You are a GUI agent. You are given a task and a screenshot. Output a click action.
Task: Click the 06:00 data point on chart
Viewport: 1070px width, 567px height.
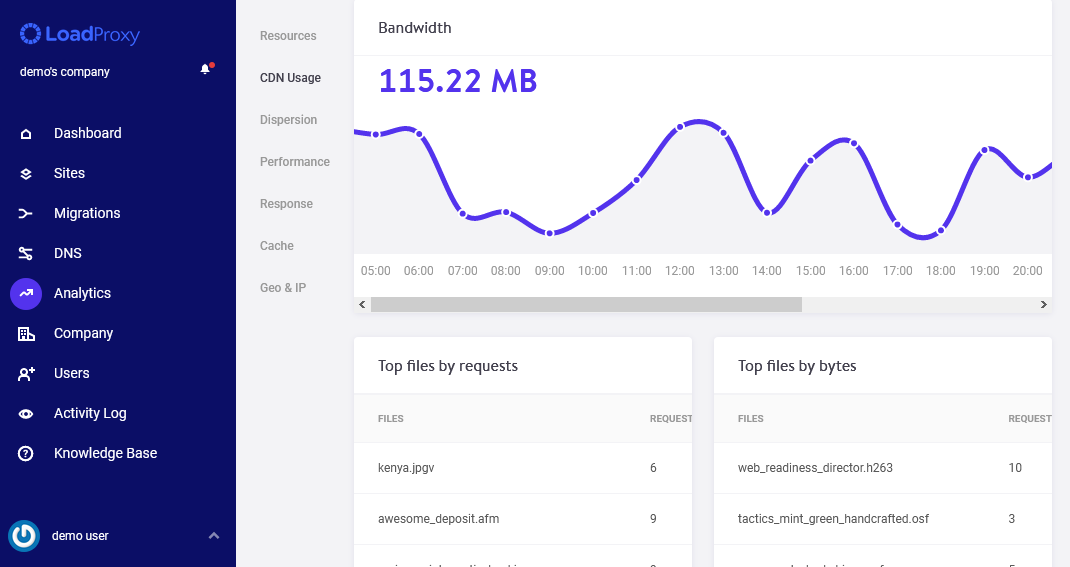(419, 134)
